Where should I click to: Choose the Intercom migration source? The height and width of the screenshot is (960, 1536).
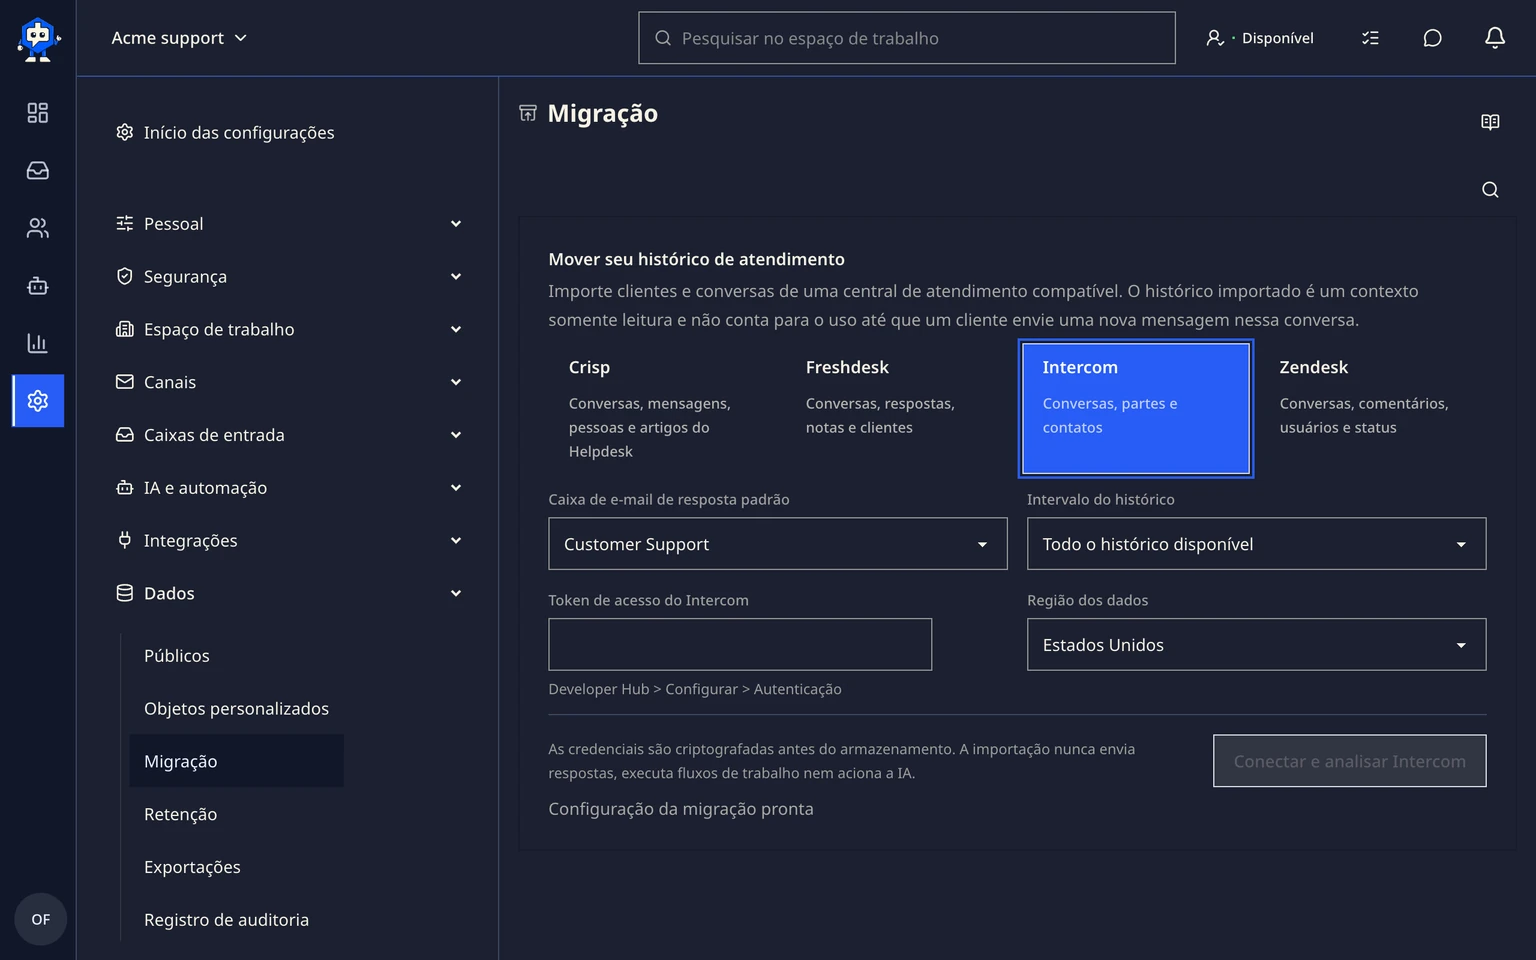[1136, 409]
